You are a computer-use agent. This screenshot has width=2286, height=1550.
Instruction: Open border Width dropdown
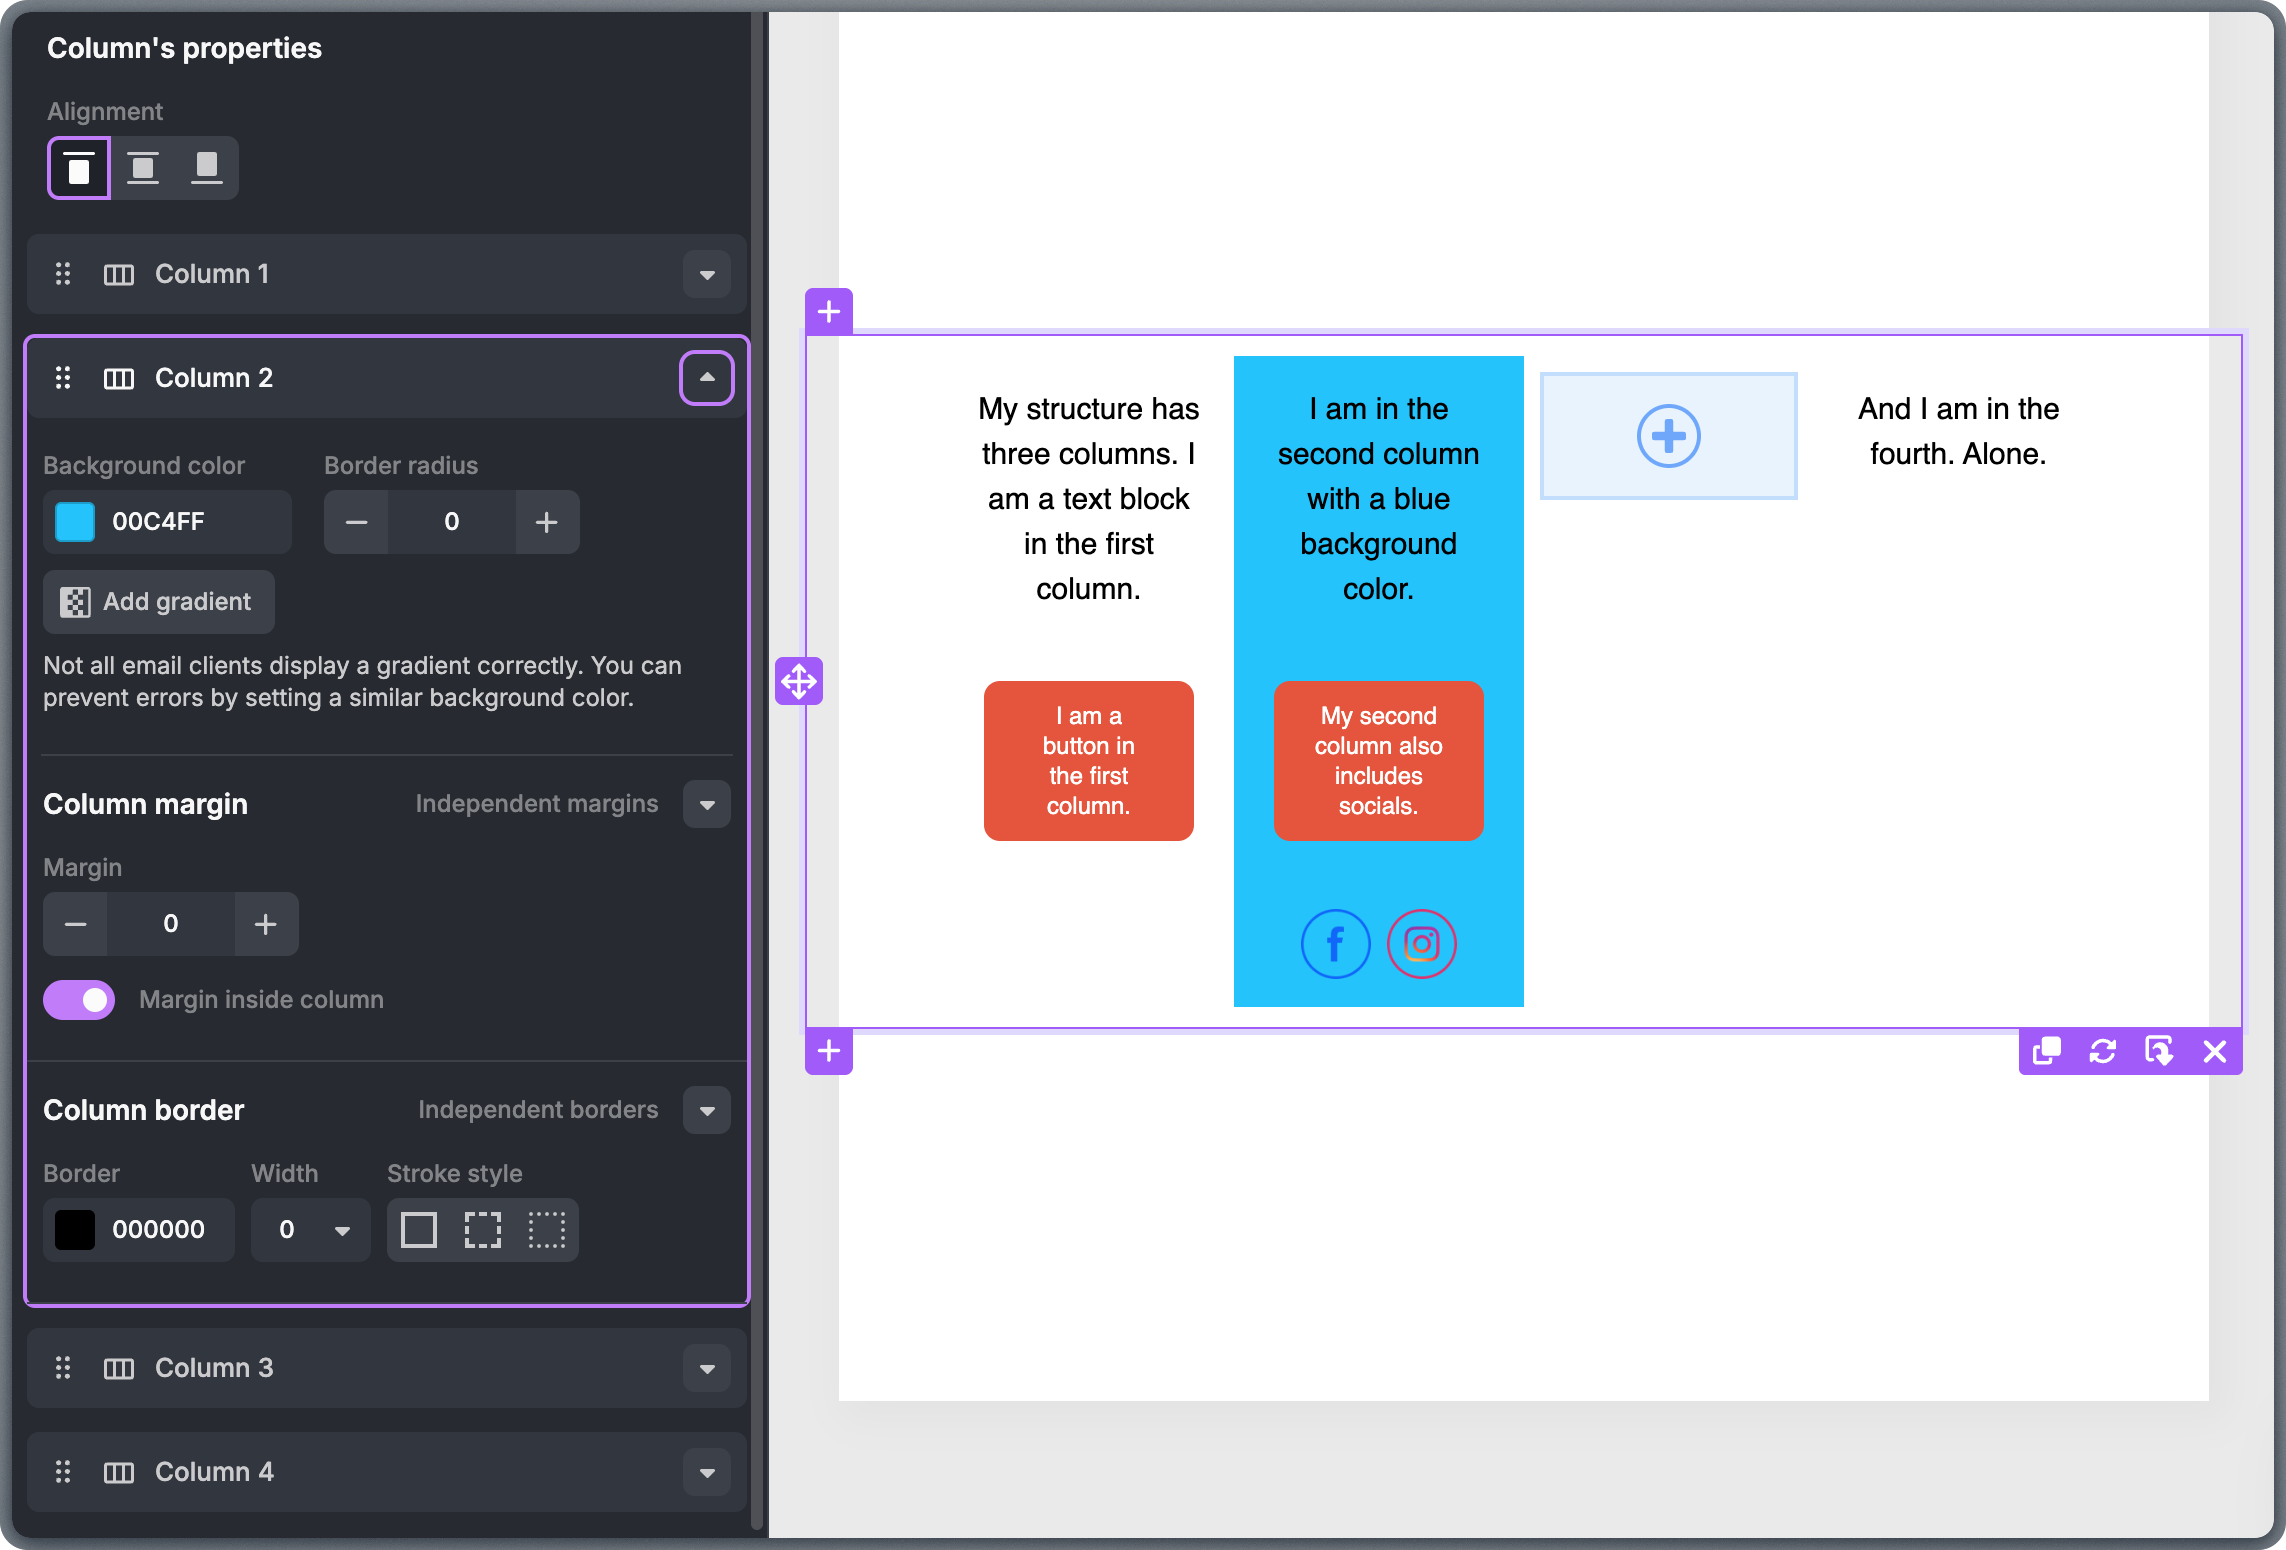[x=311, y=1229]
